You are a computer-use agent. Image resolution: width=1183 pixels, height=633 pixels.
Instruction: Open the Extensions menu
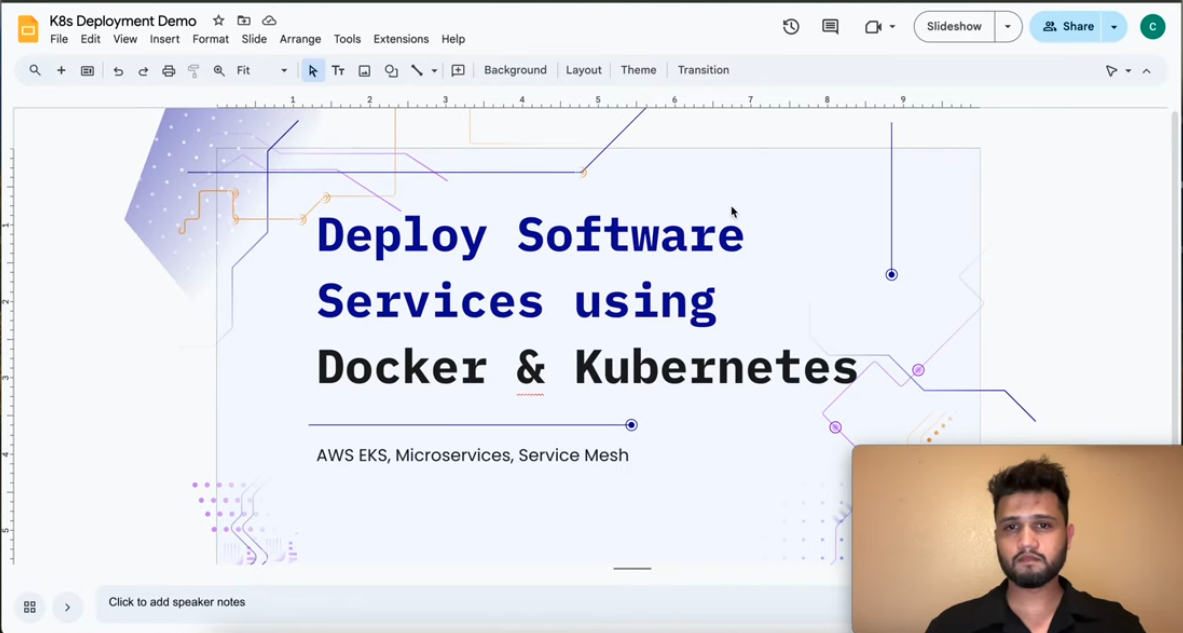401,39
